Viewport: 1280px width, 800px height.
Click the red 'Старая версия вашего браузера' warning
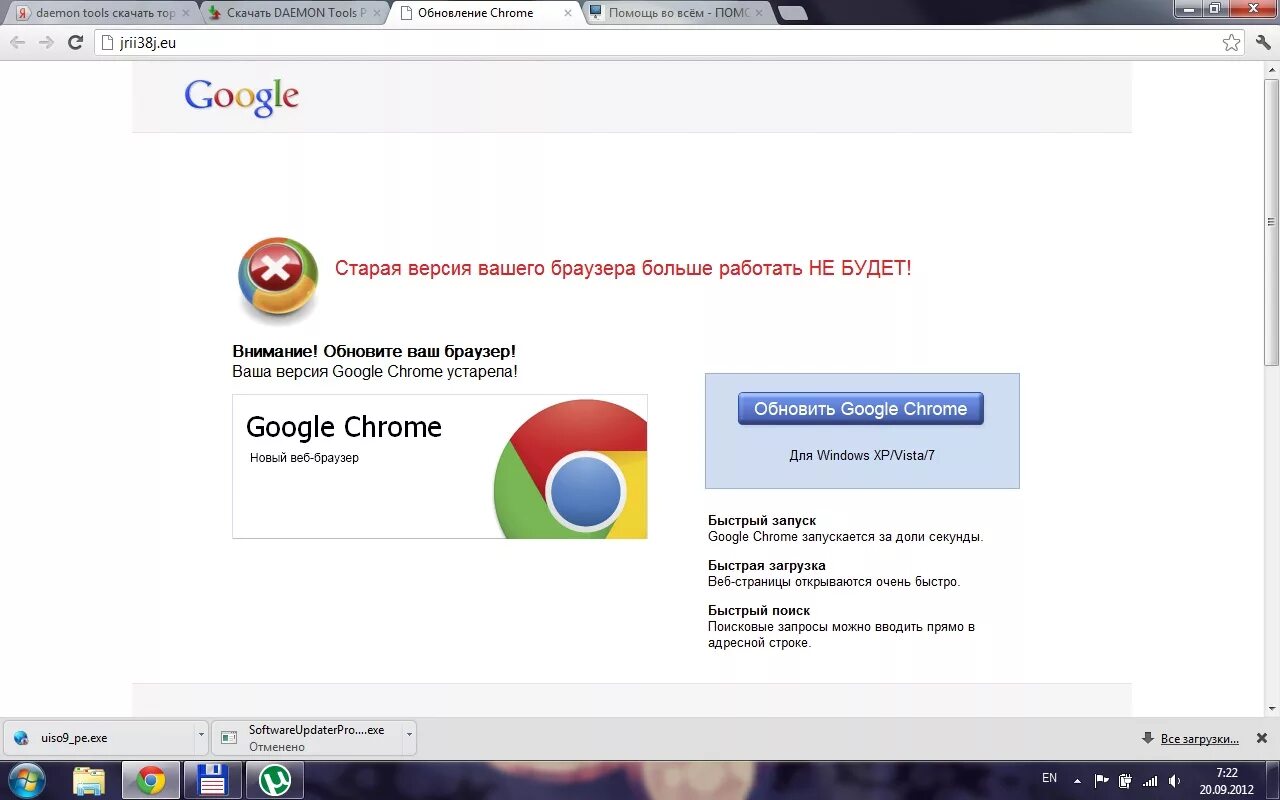click(x=623, y=268)
